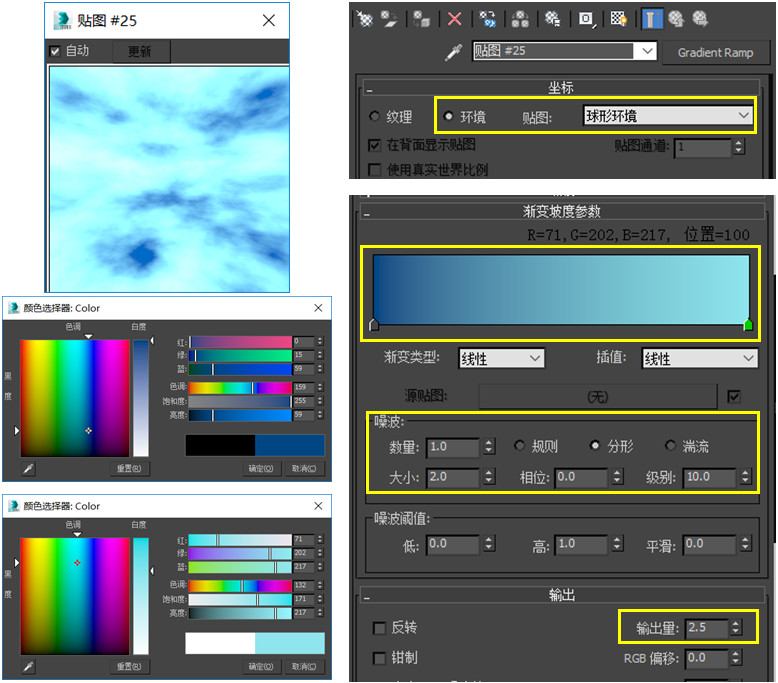Click the green gradient flag at position 100
This screenshot has height=683, width=778.
click(748, 325)
